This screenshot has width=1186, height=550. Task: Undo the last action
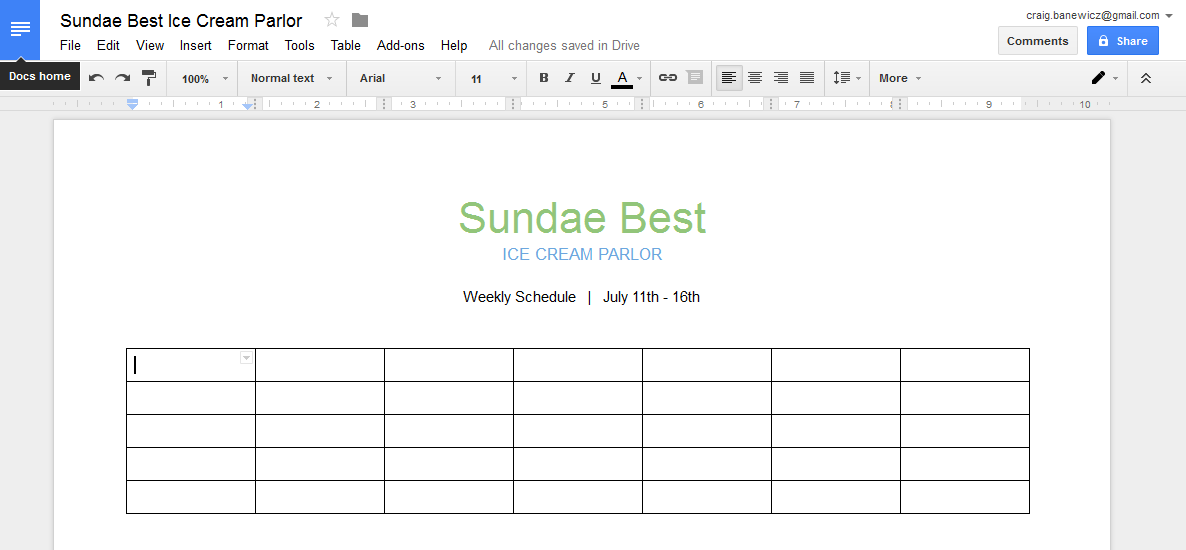point(96,78)
